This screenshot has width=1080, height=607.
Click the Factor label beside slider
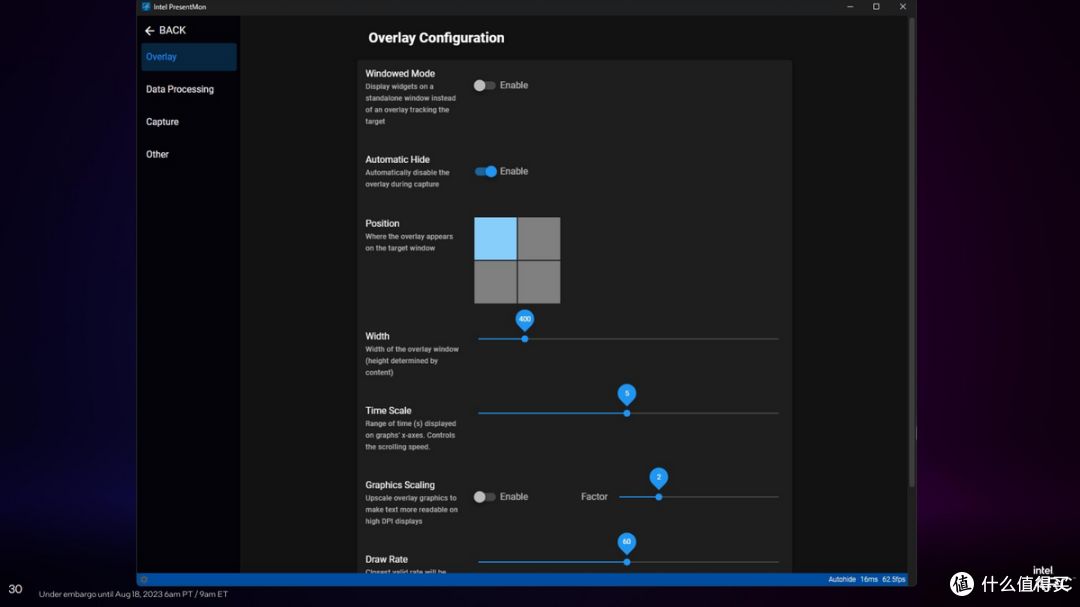594,497
